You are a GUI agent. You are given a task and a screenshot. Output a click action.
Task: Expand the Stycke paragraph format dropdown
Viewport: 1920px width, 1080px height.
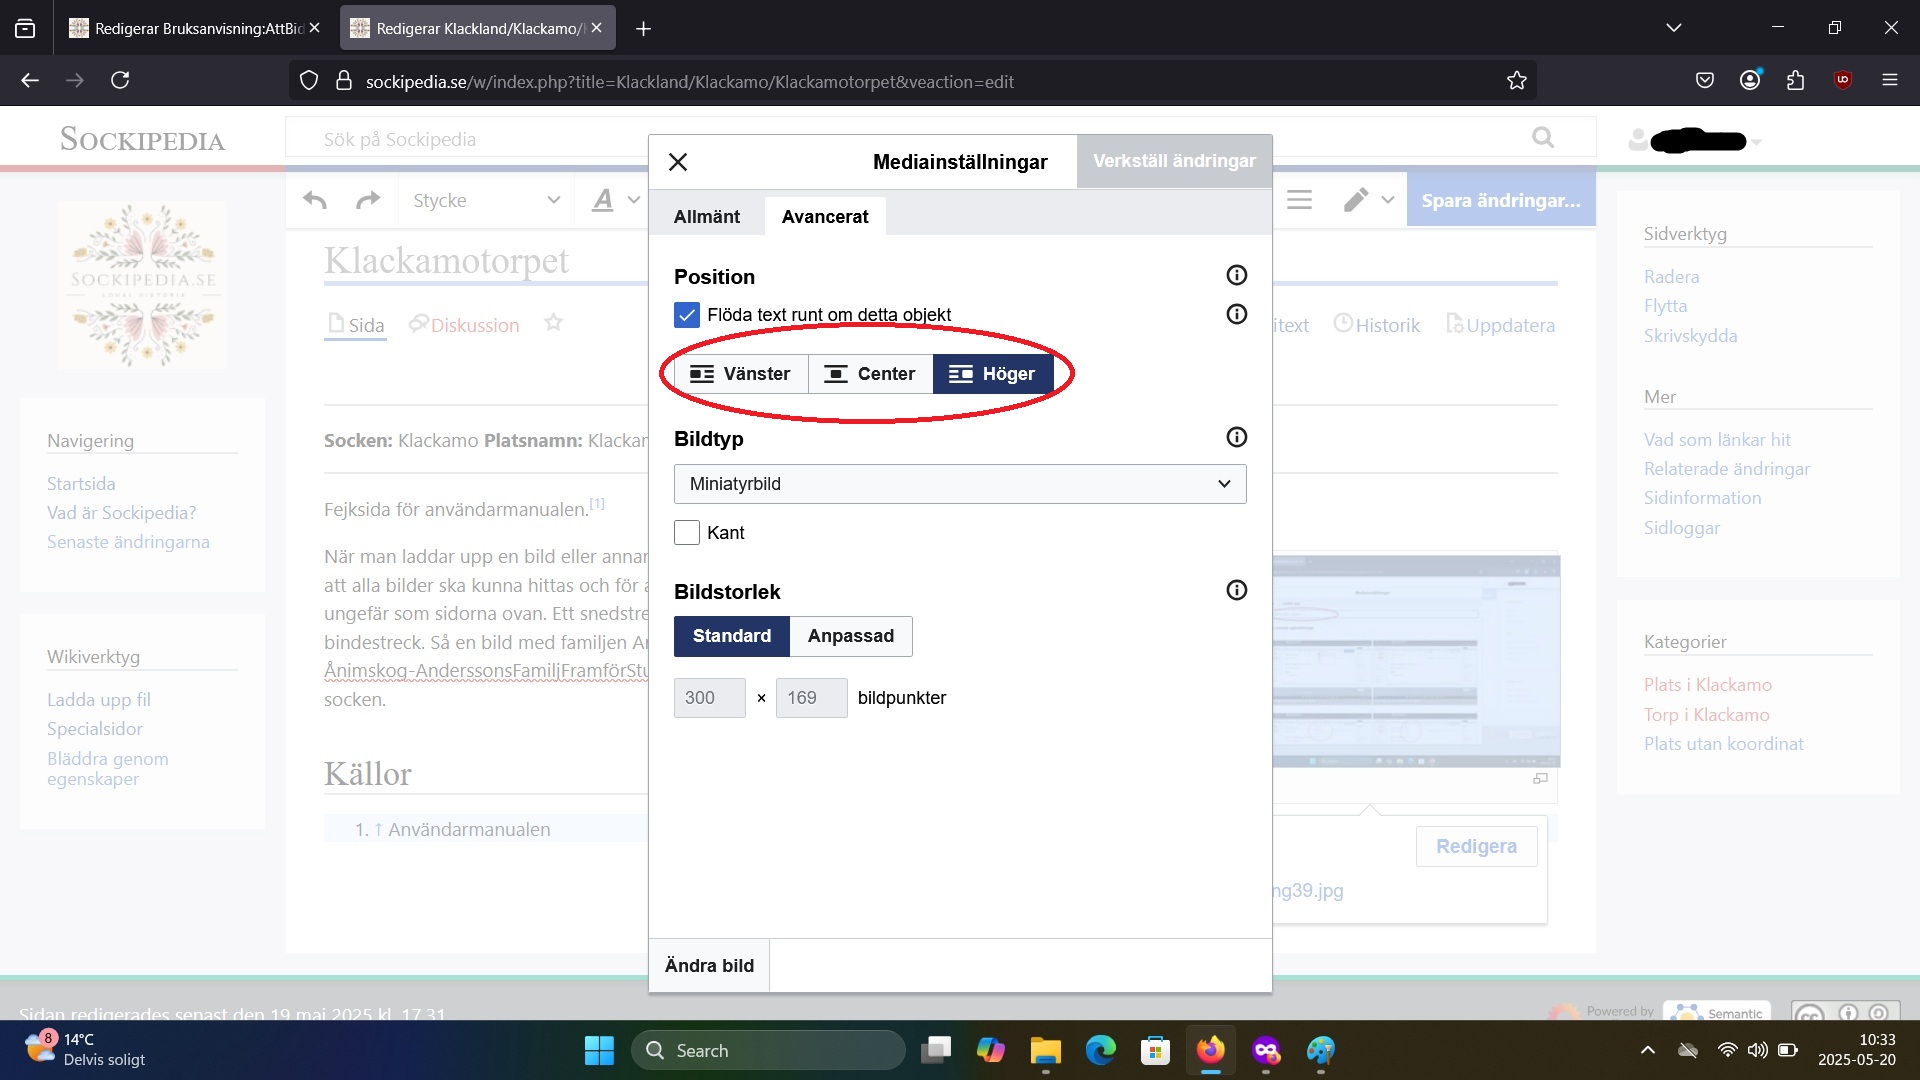[486, 200]
